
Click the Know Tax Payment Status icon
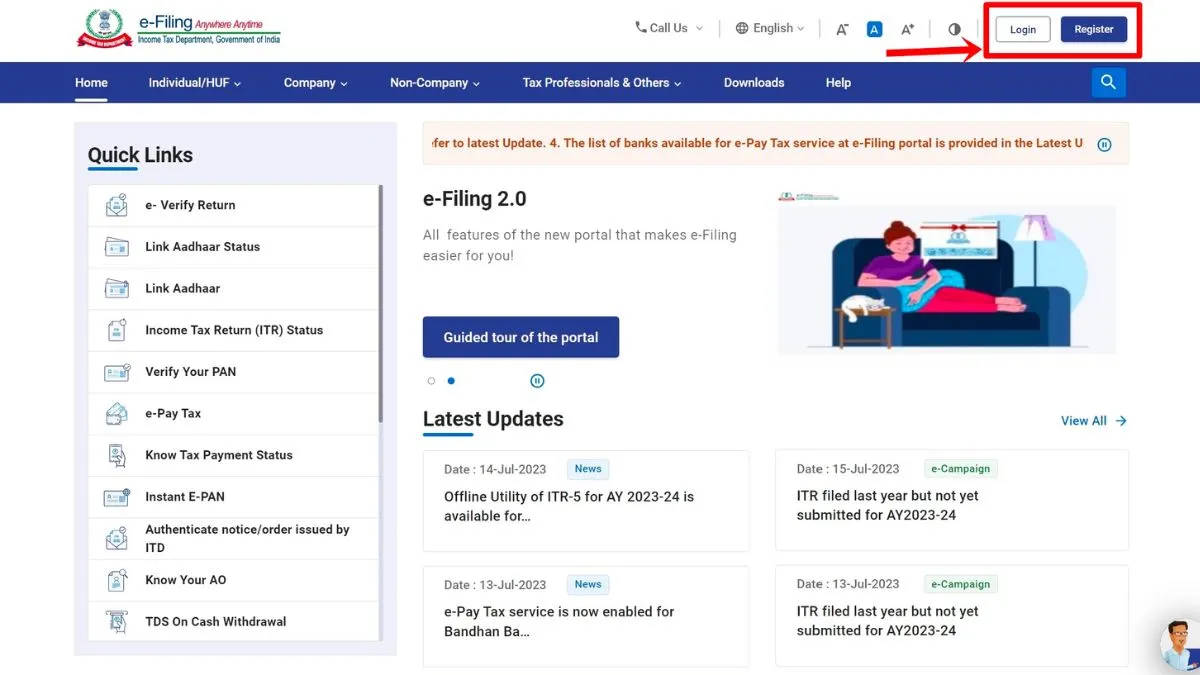[x=117, y=455]
